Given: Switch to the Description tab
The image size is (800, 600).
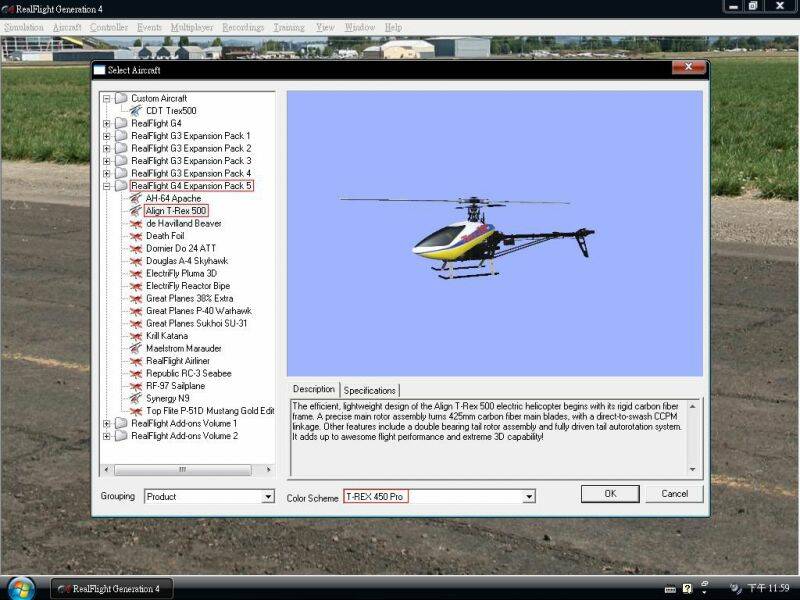Looking at the screenshot, I should [x=314, y=389].
